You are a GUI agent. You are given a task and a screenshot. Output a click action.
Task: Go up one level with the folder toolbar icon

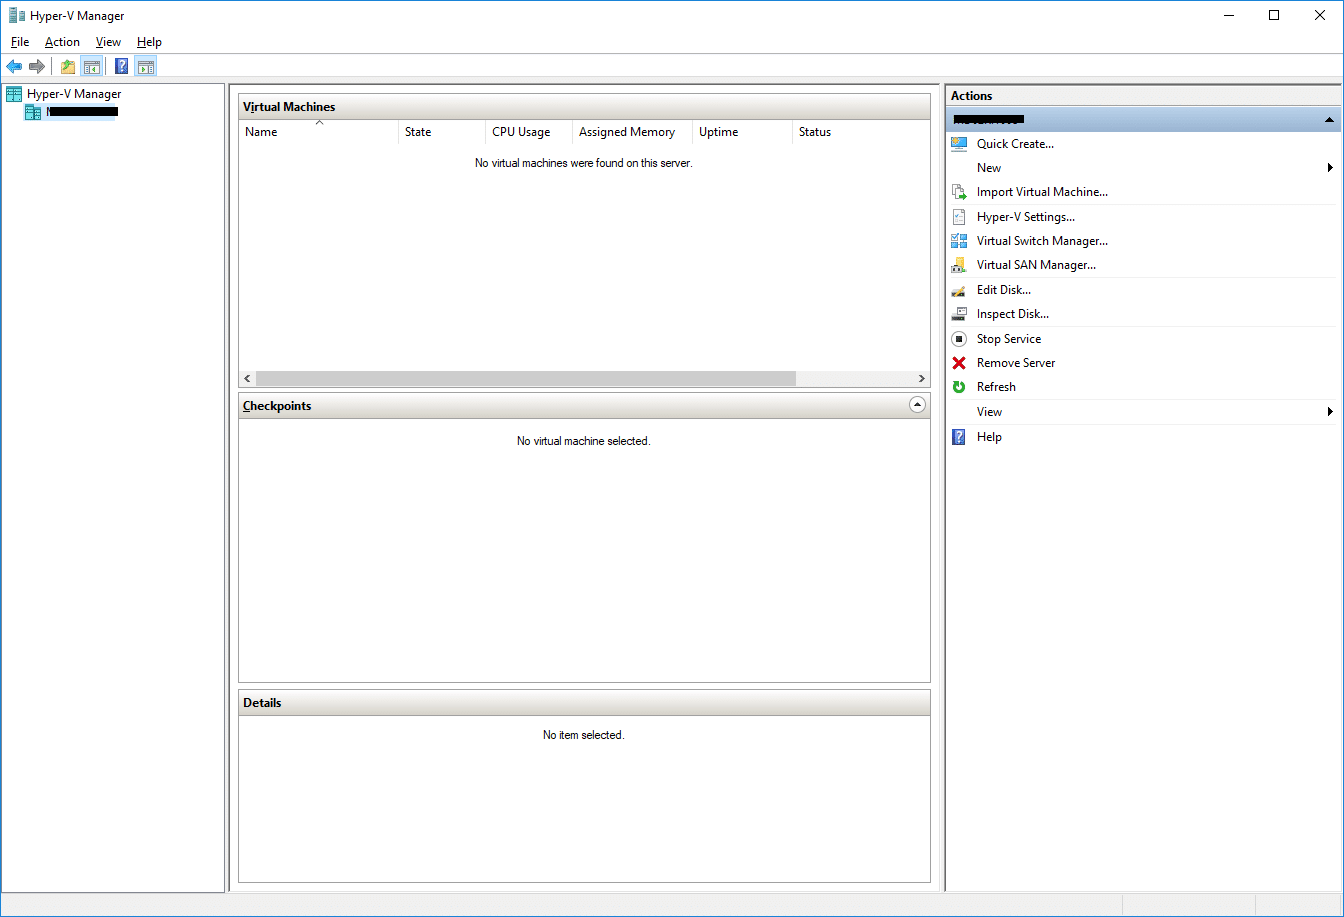[68, 66]
